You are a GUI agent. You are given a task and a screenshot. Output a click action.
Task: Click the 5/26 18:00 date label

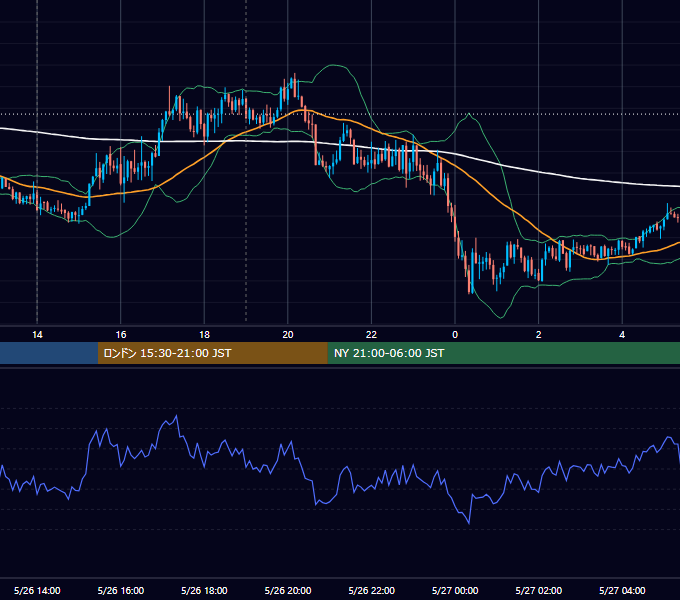pyautogui.click(x=204, y=590)
